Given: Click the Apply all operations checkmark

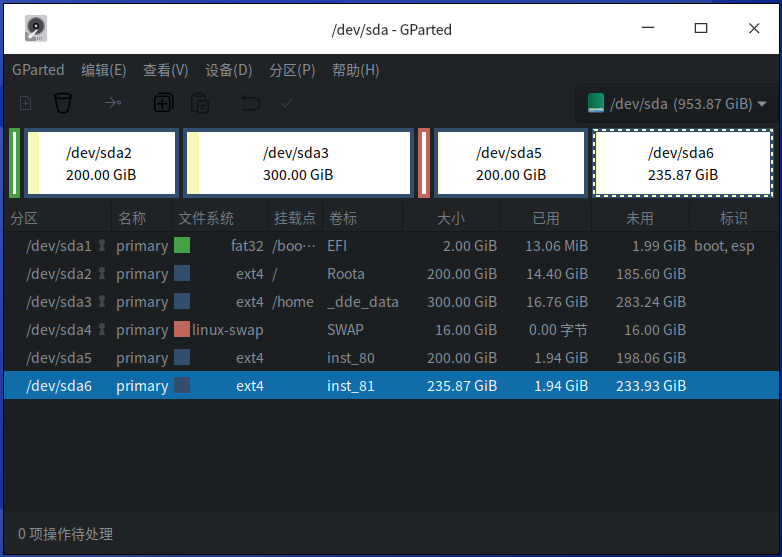Looking at the screenshot, I should 287,103.
